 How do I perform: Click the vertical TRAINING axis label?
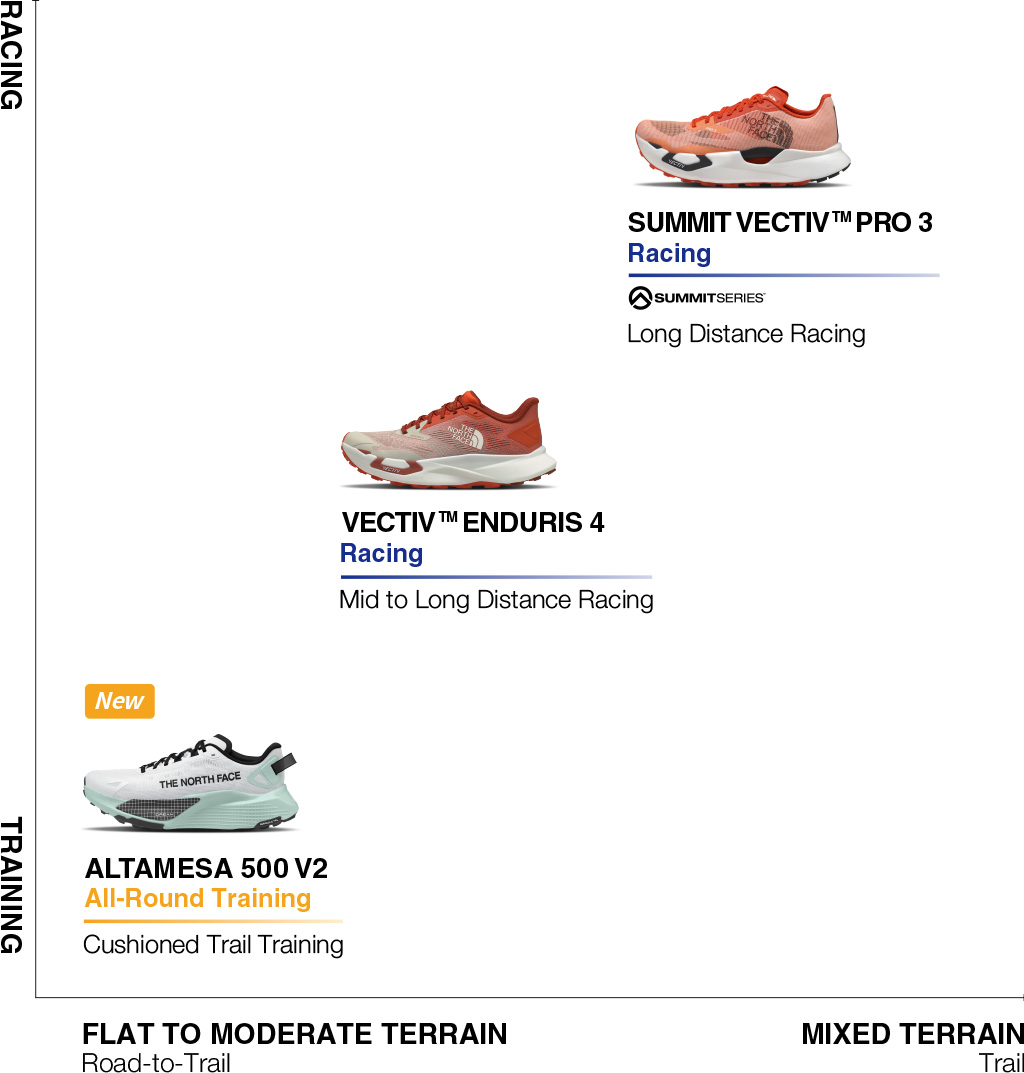[x=11, y=886]
